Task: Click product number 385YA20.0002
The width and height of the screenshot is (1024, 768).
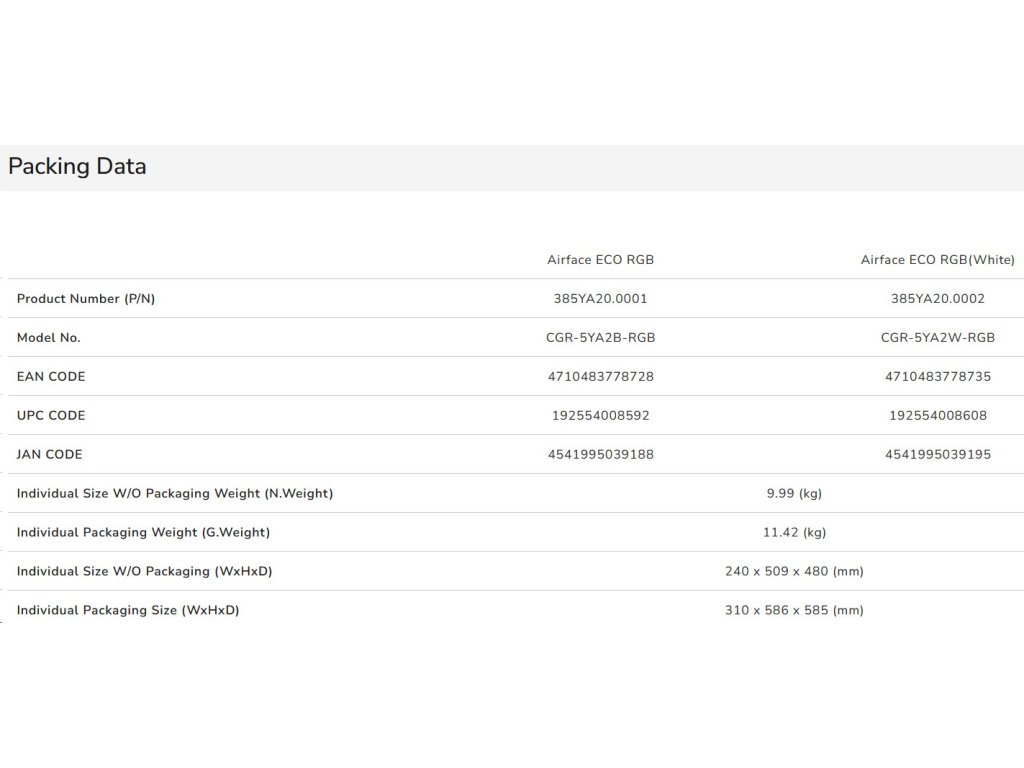Action: 937,299
